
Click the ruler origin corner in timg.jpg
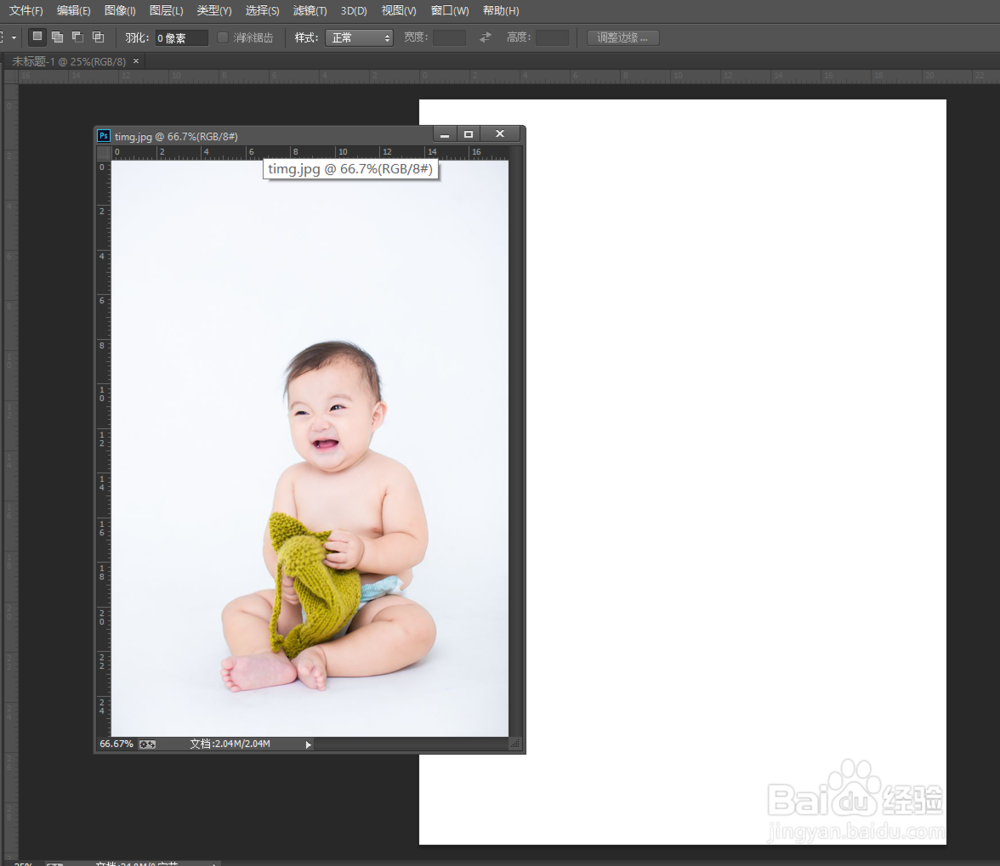pyautogui.click(x=103, y=152)
